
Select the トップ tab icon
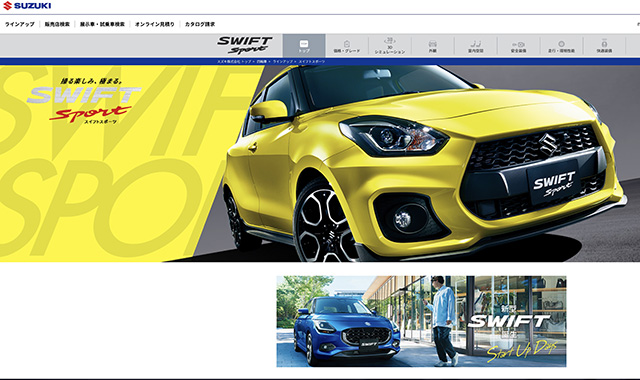click(304, 46)
